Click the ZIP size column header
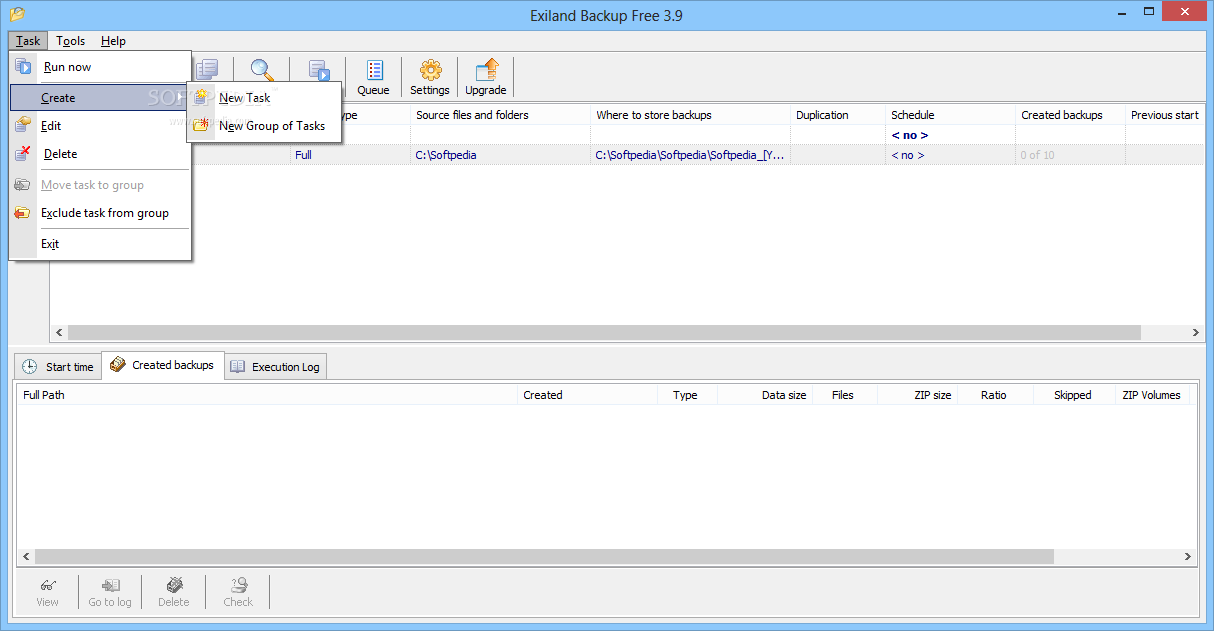1214x631 pixels. 917,395
